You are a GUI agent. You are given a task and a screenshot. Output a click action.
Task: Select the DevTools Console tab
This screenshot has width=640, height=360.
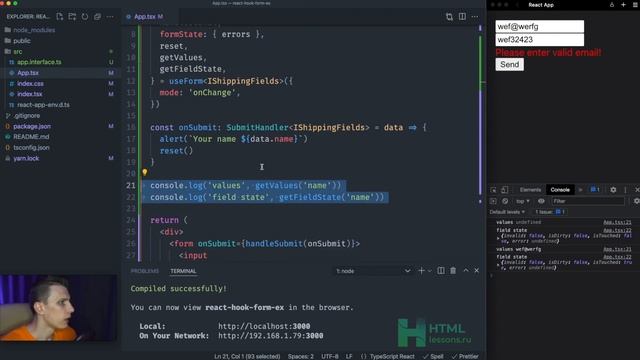pyautogui.click(x=560, y=190)
